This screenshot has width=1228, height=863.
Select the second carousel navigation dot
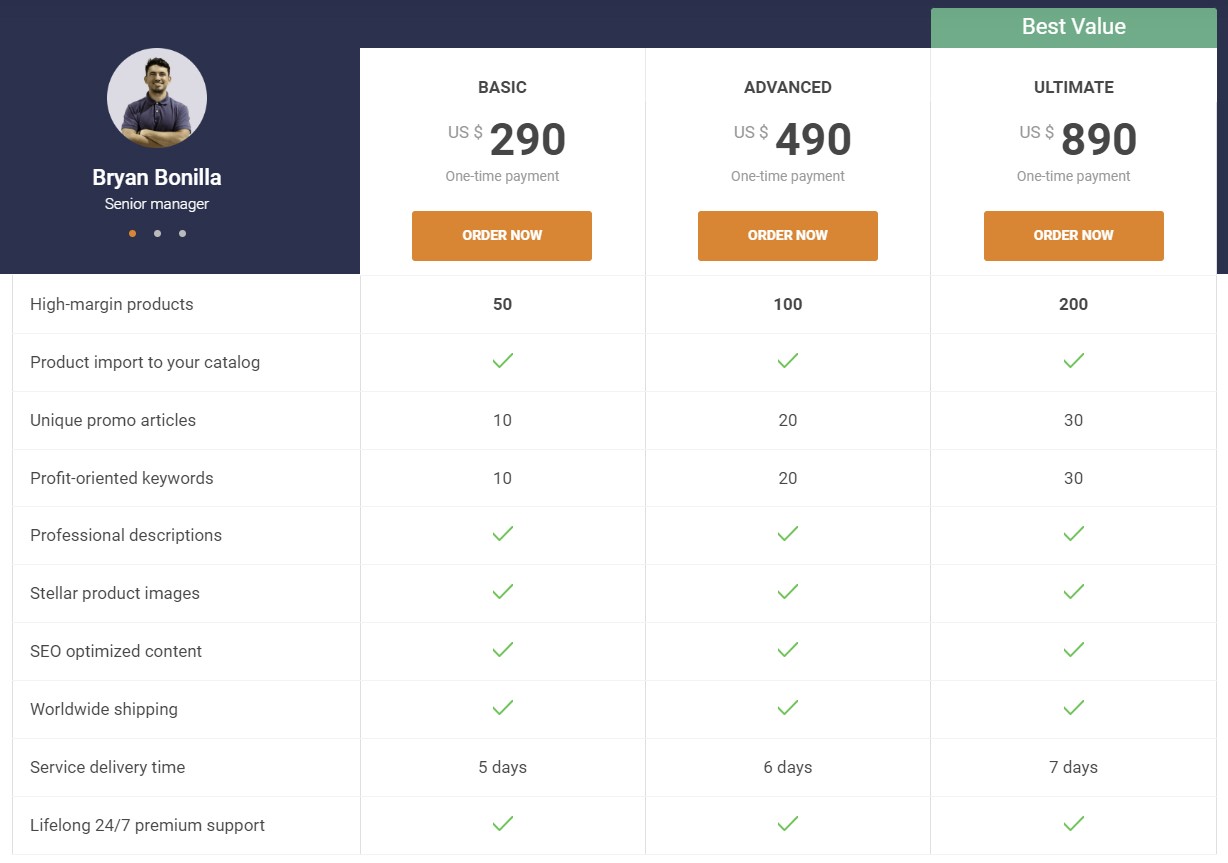[157, 233]
